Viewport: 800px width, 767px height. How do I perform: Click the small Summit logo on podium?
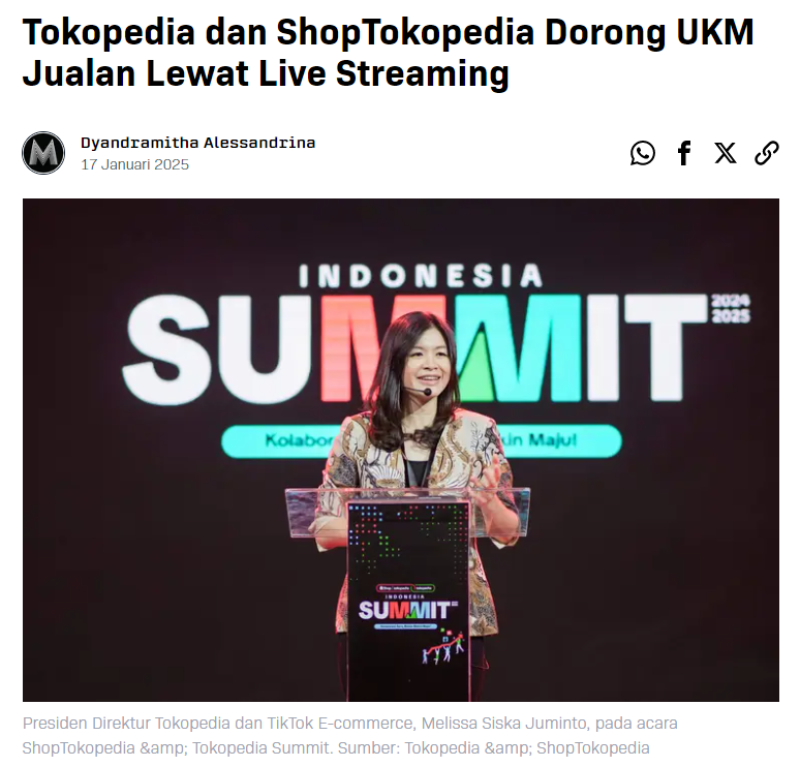pos(408,610)
